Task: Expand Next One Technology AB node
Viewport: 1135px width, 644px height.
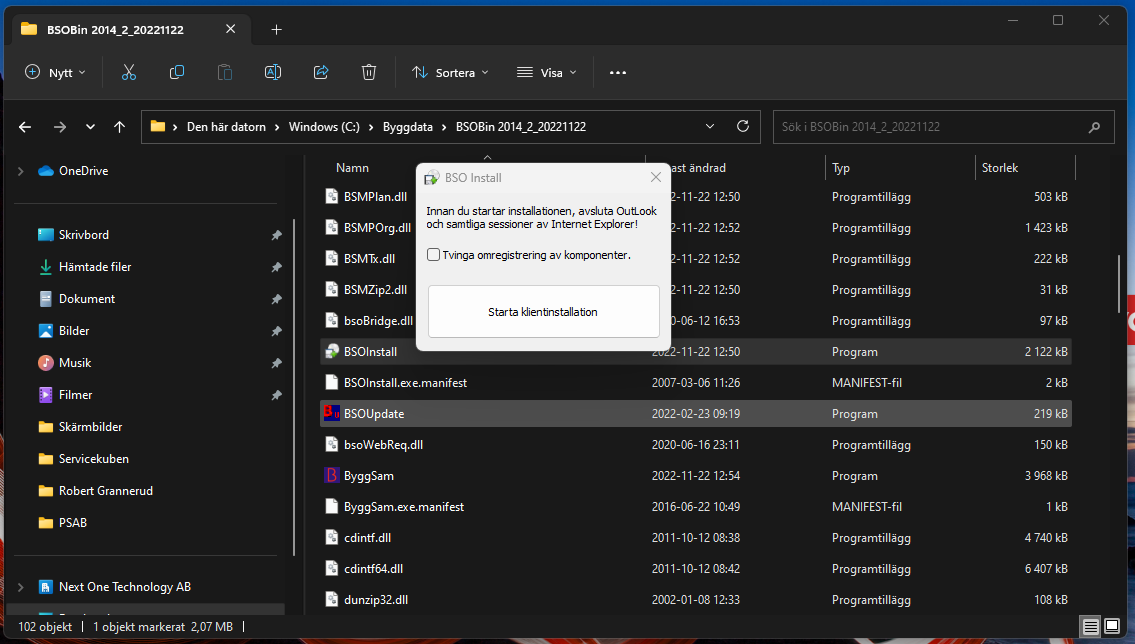Action: coord(21,587)
